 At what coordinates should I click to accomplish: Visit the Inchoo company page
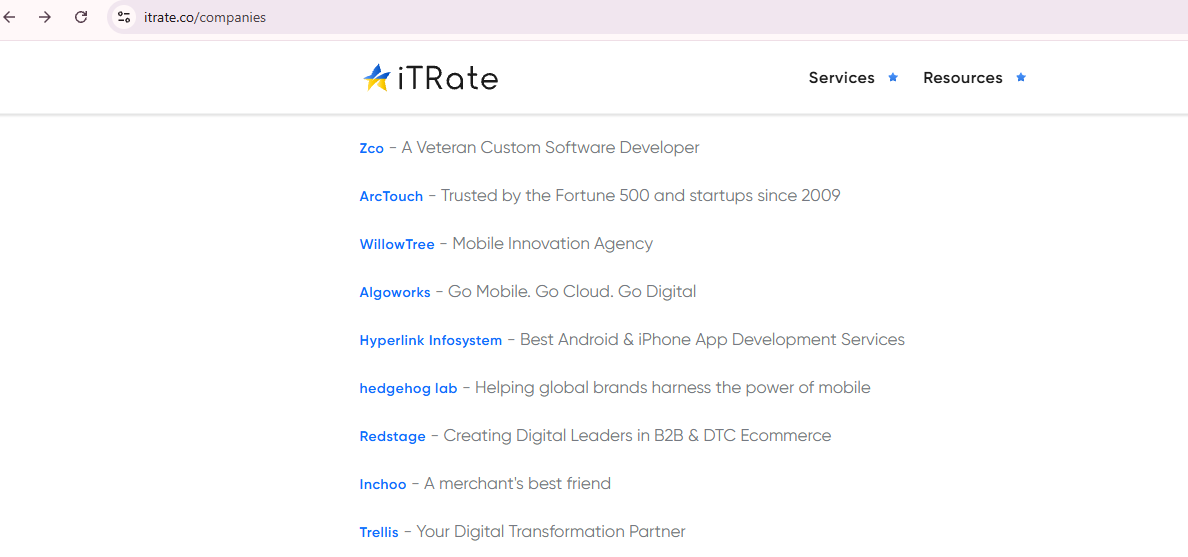tap(382, 485)
